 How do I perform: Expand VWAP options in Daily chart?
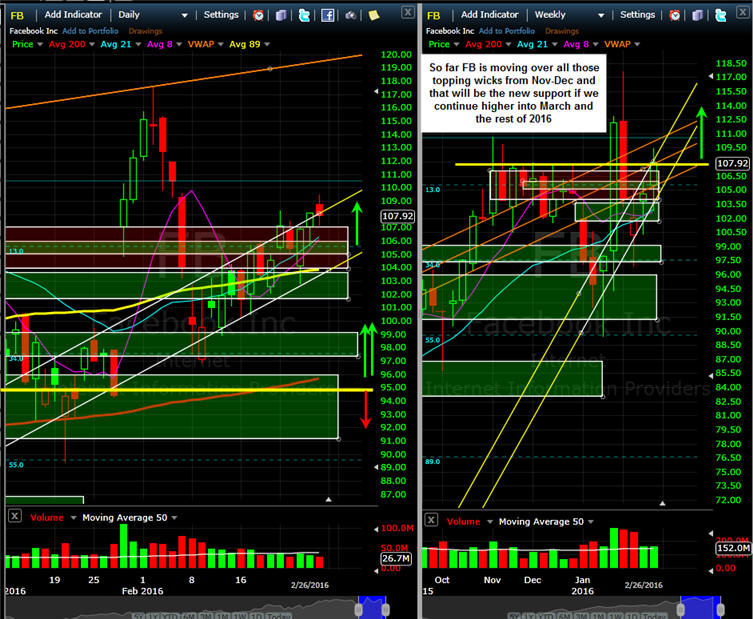[220, 44]
